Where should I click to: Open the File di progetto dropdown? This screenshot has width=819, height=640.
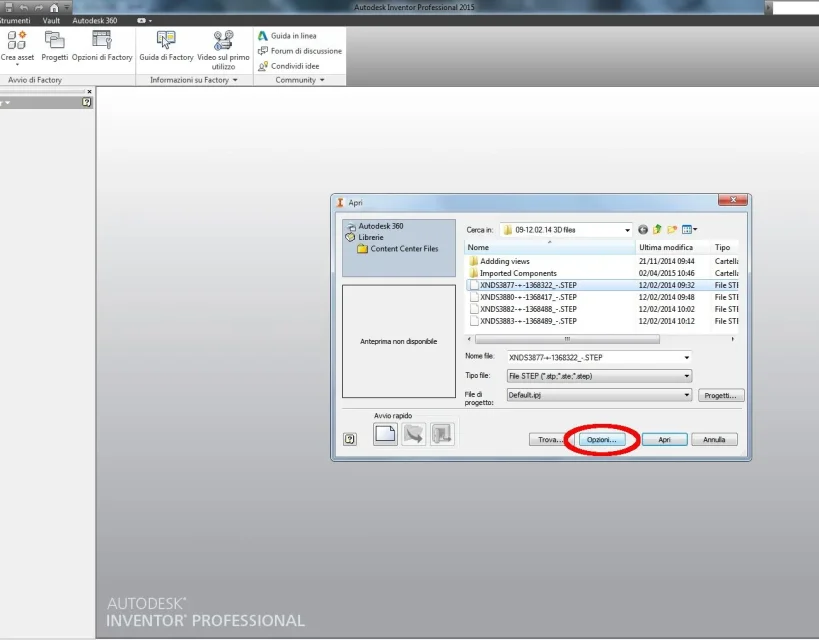(686, 395)
